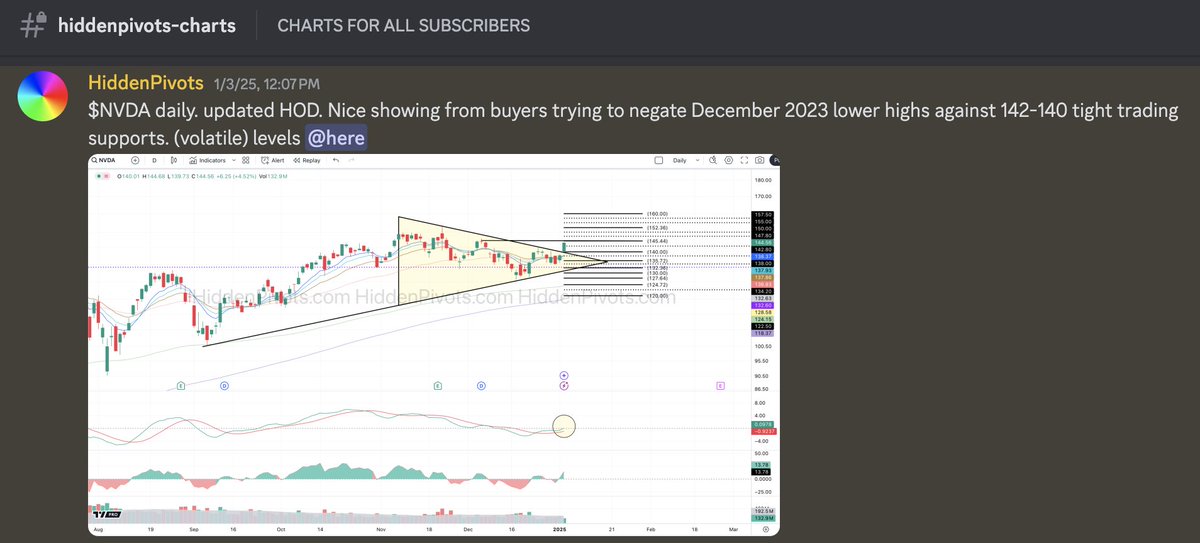Expand the chevron beside Daily
The width and height of the screenshot is (1200, 543).
(697, 160)
